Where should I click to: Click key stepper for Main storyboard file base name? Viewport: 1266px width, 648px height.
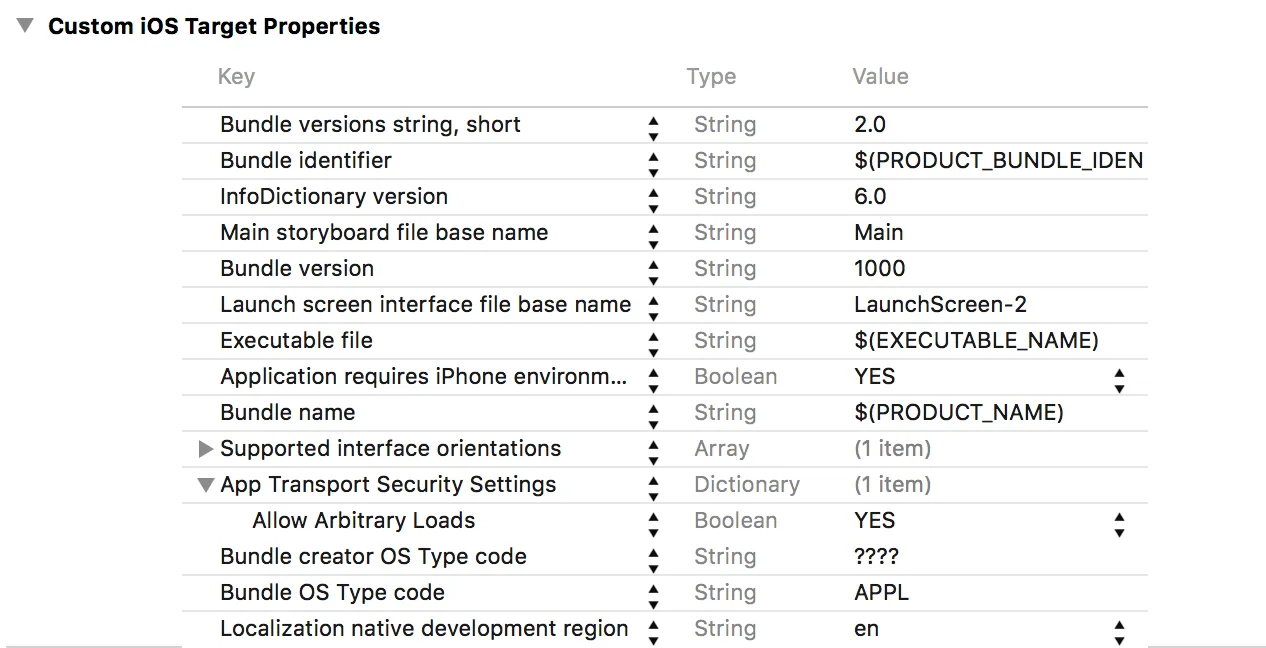point(653,233)
